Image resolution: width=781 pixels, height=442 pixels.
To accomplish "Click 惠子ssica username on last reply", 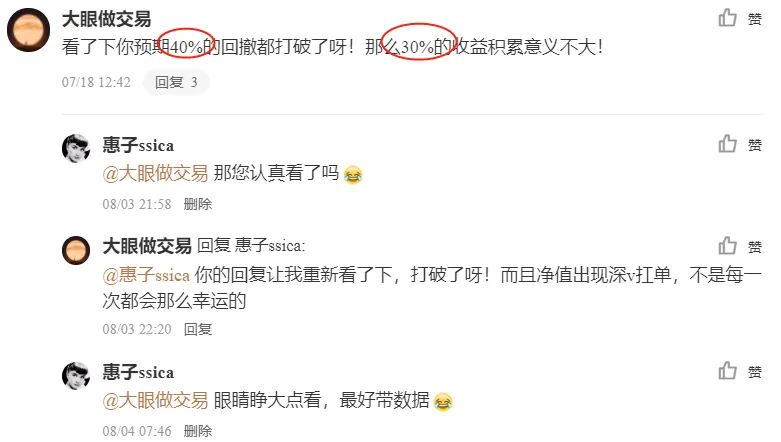I will click(138, 372).
